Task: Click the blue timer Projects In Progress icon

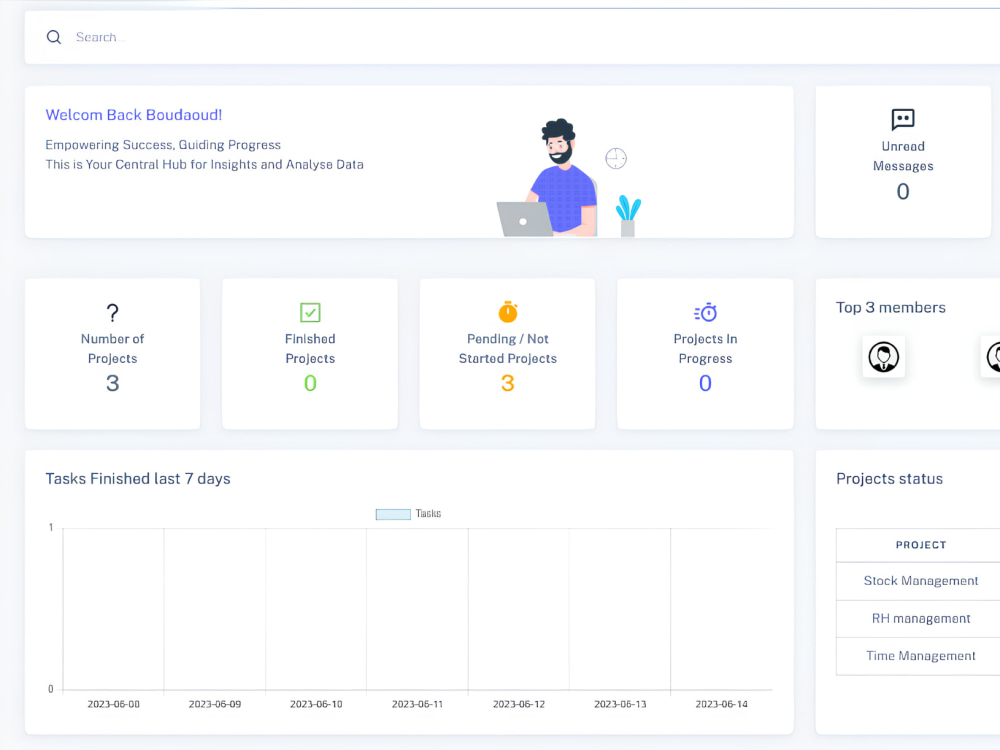Action: point(705,312)
